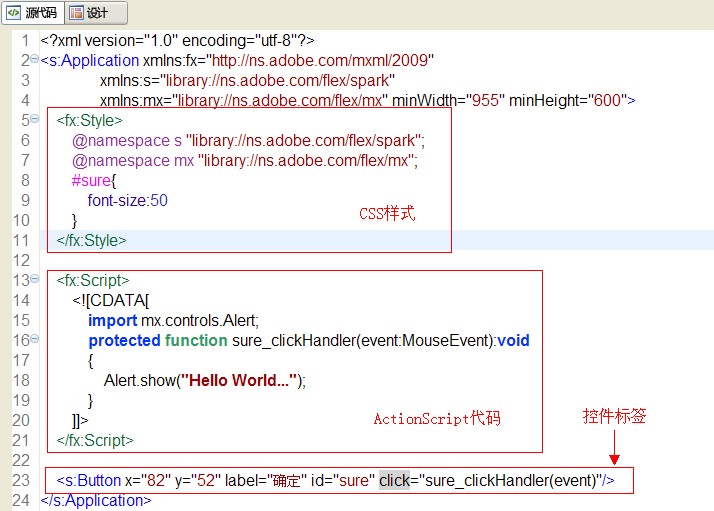Click the id="sure" attribute
714x511 pixels.
click(343, 480)
